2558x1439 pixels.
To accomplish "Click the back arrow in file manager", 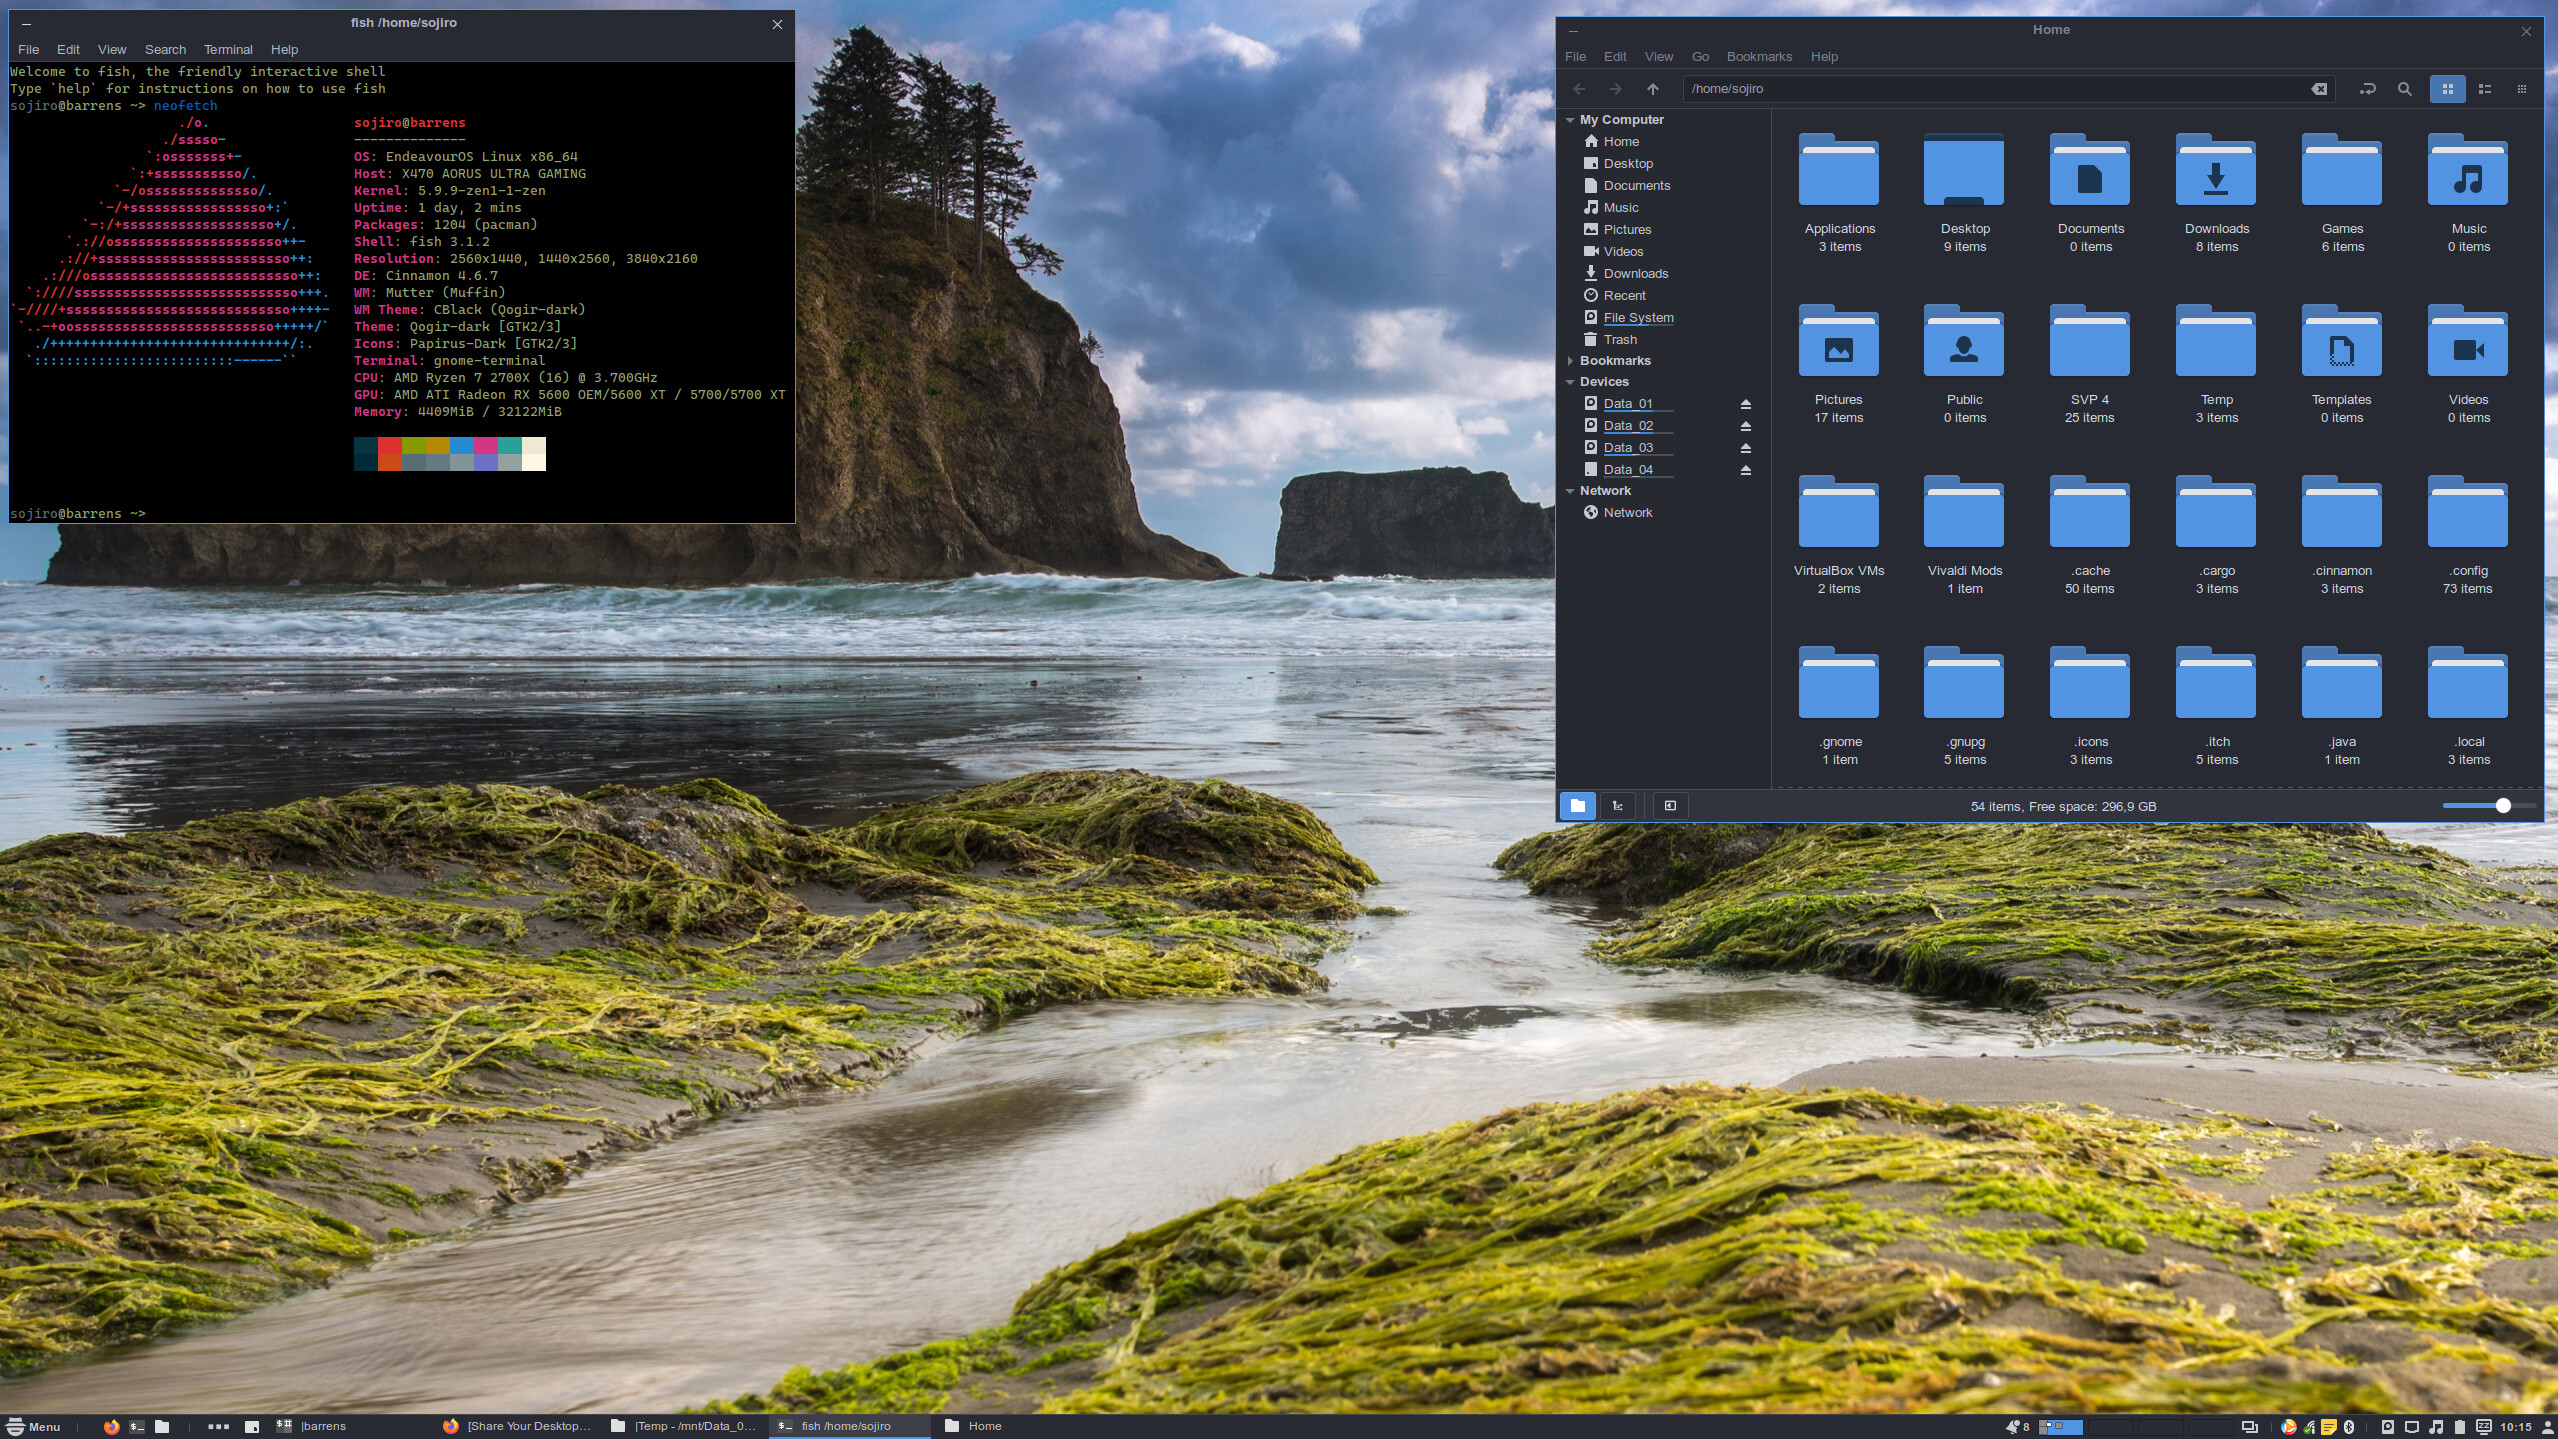I will 1579,89.
